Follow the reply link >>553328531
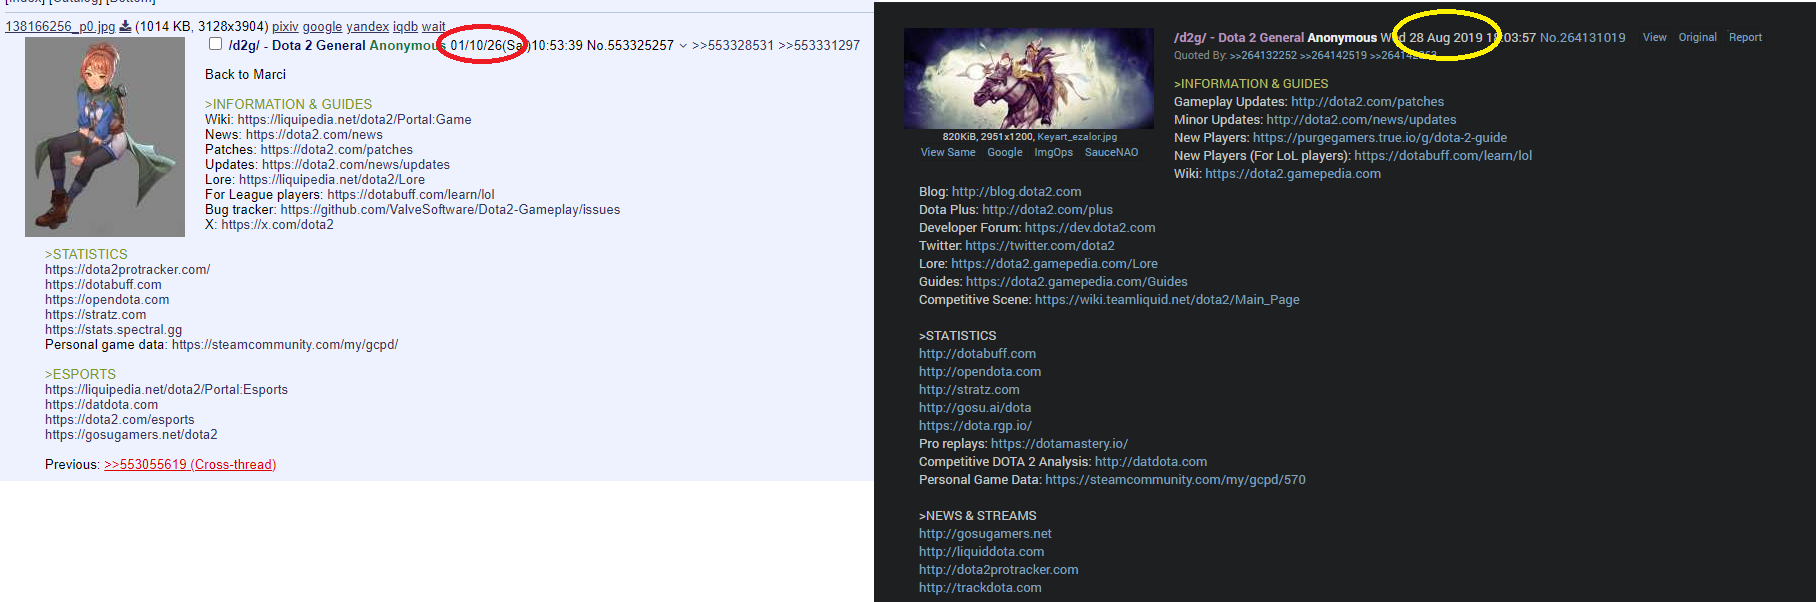Image resolution: width=1816 pixels, height=602 pixels. pyautogui.click(x=733, y=45)
